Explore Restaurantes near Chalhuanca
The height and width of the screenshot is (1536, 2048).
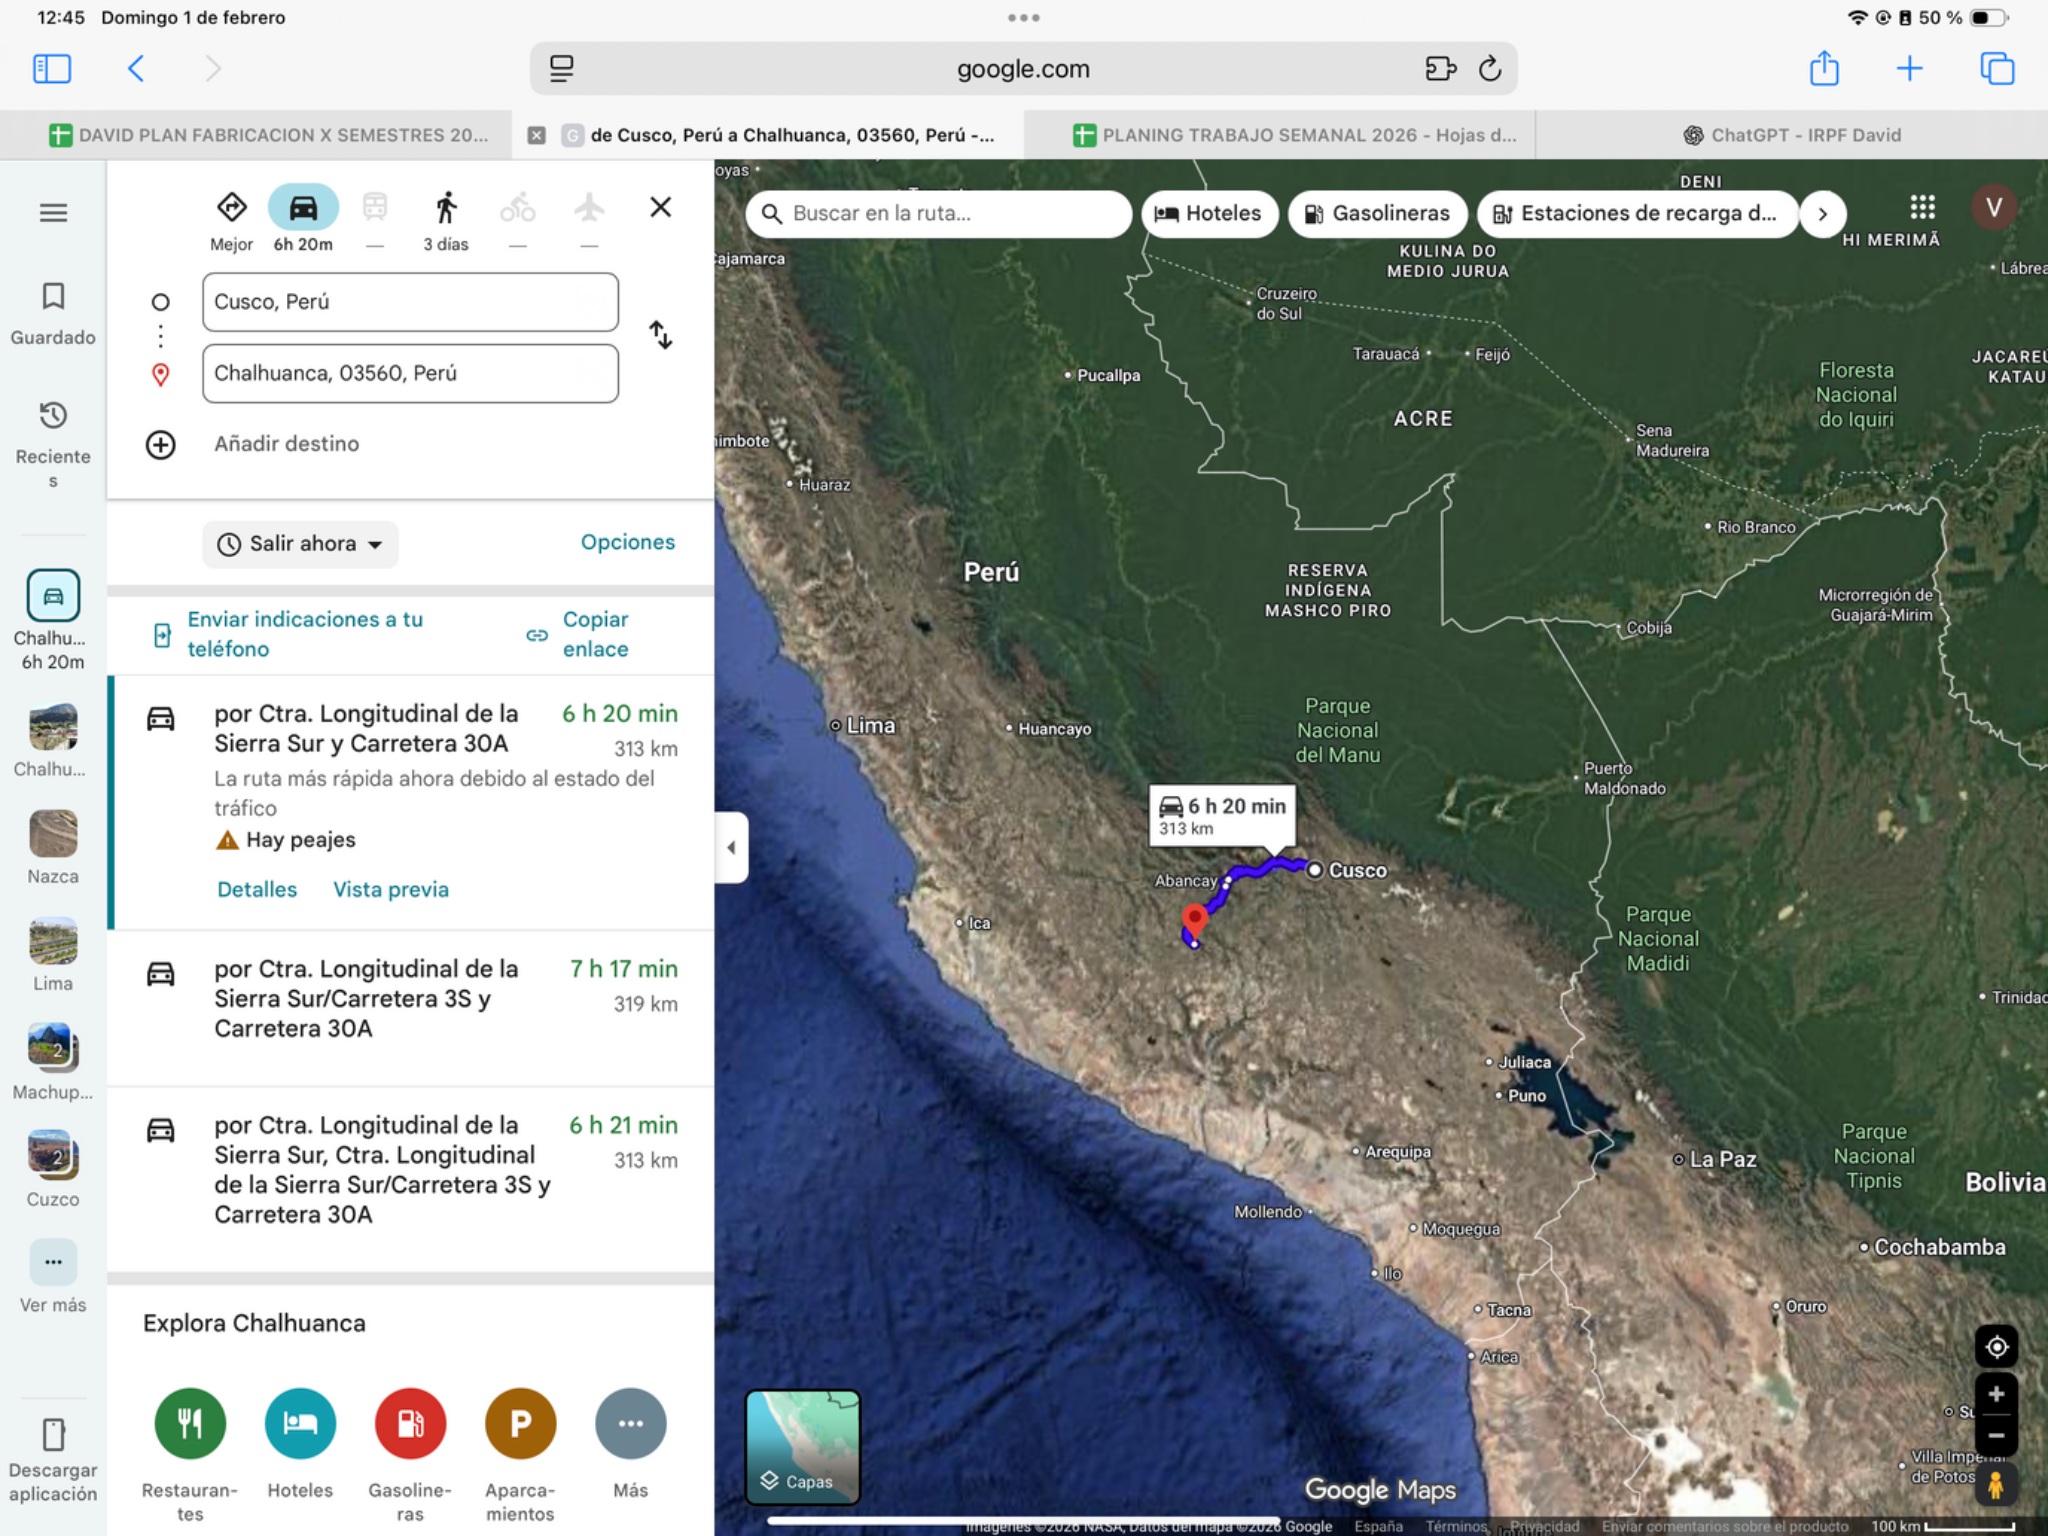[190, 1423]
